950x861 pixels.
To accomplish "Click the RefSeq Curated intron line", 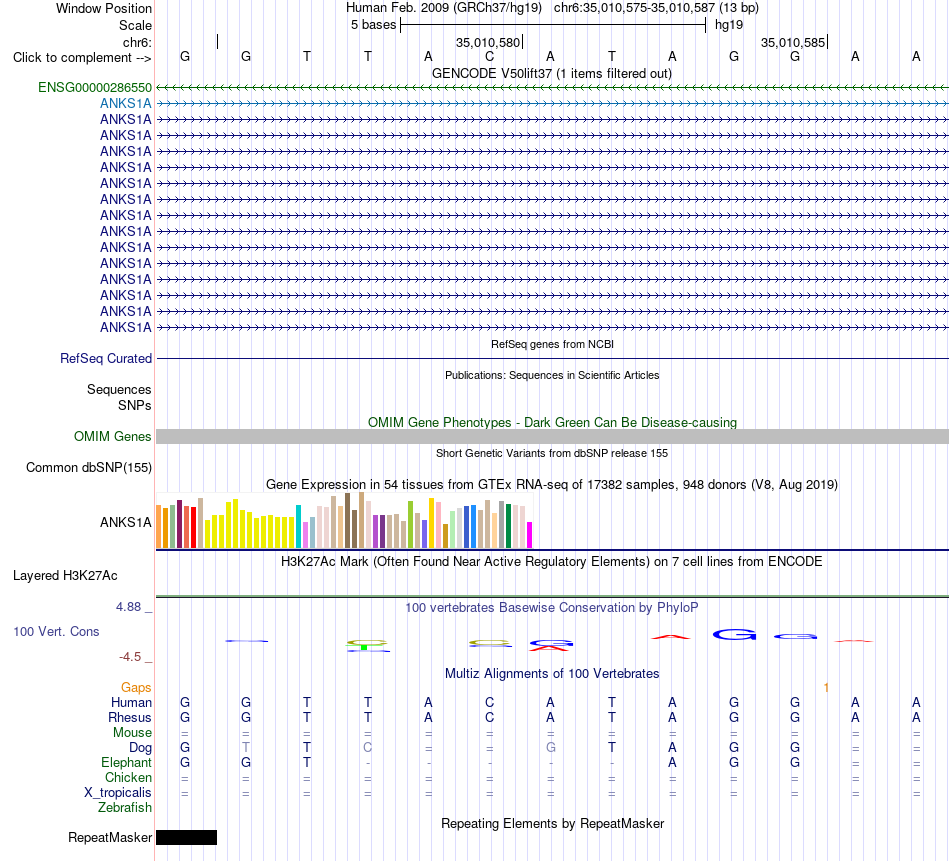I will [553, 359].
